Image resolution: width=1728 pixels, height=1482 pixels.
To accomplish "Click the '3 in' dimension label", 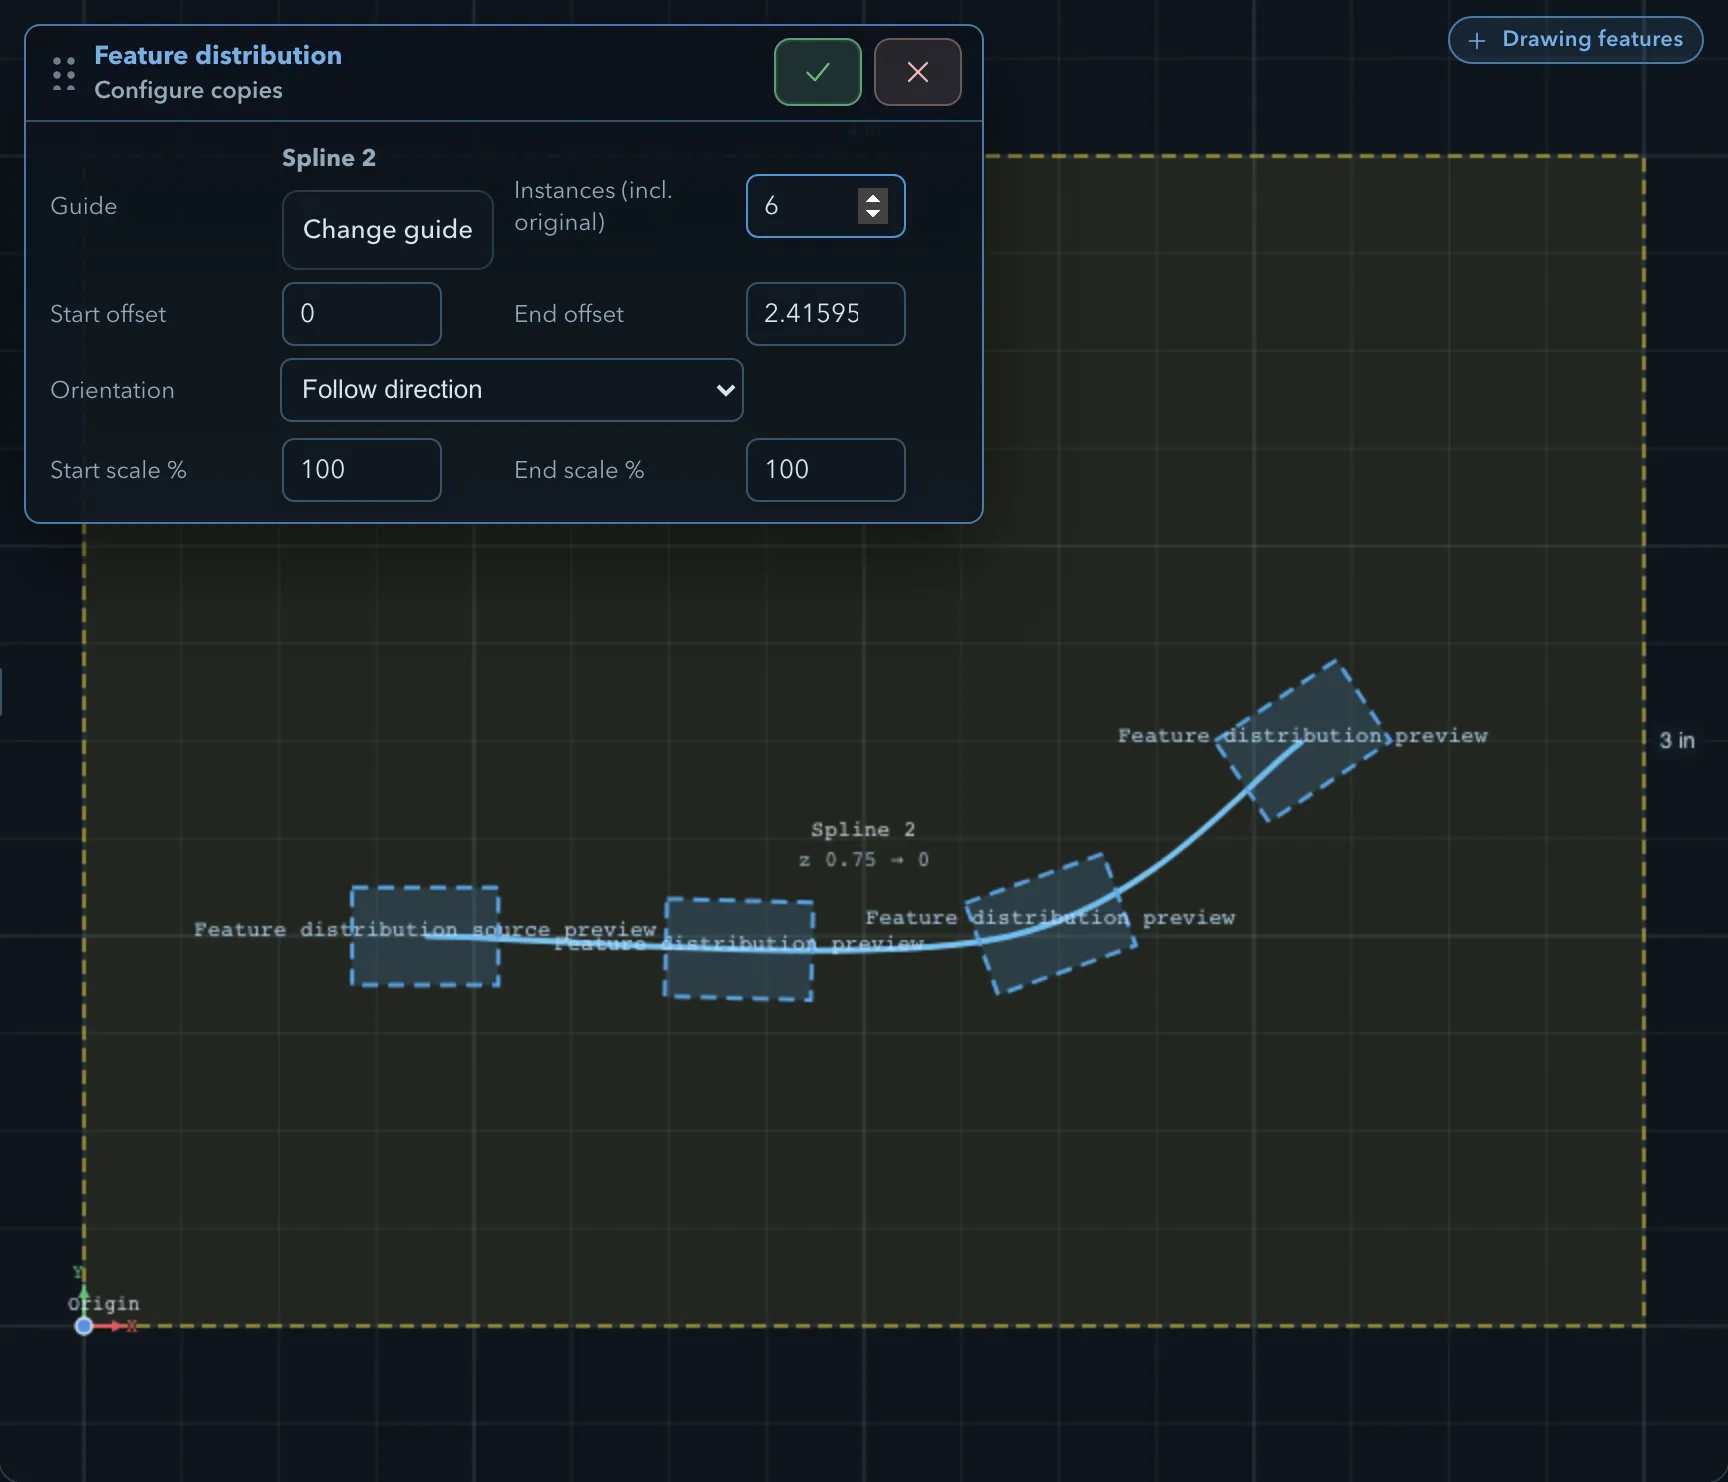I will [x=1677, y=741].
